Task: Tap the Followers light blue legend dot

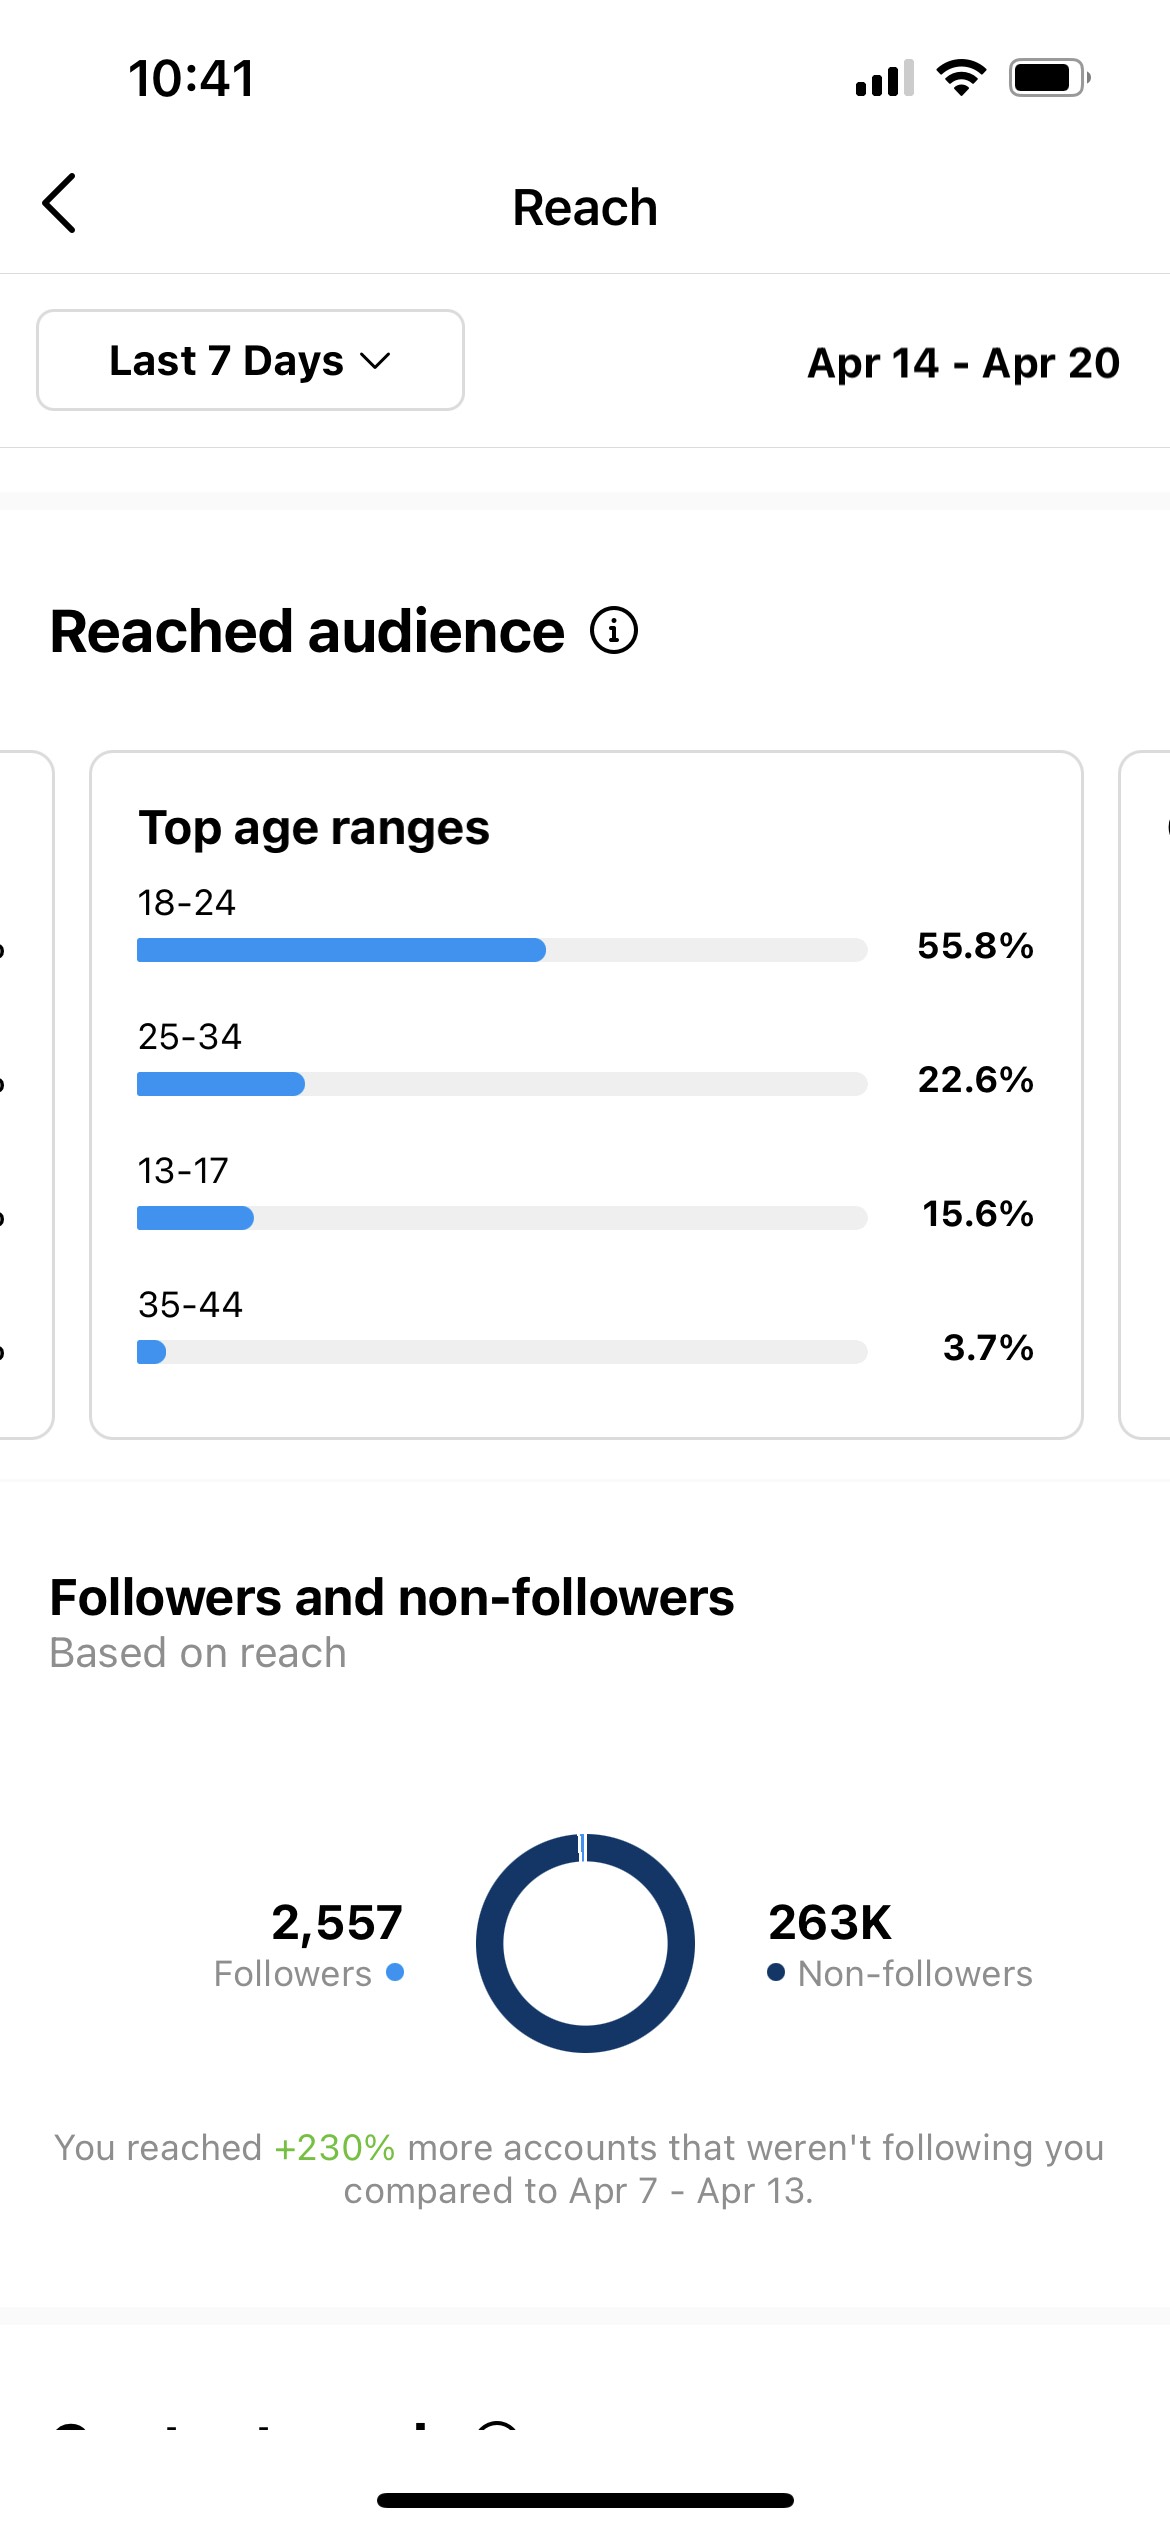Action: (x=395, y=1972)
